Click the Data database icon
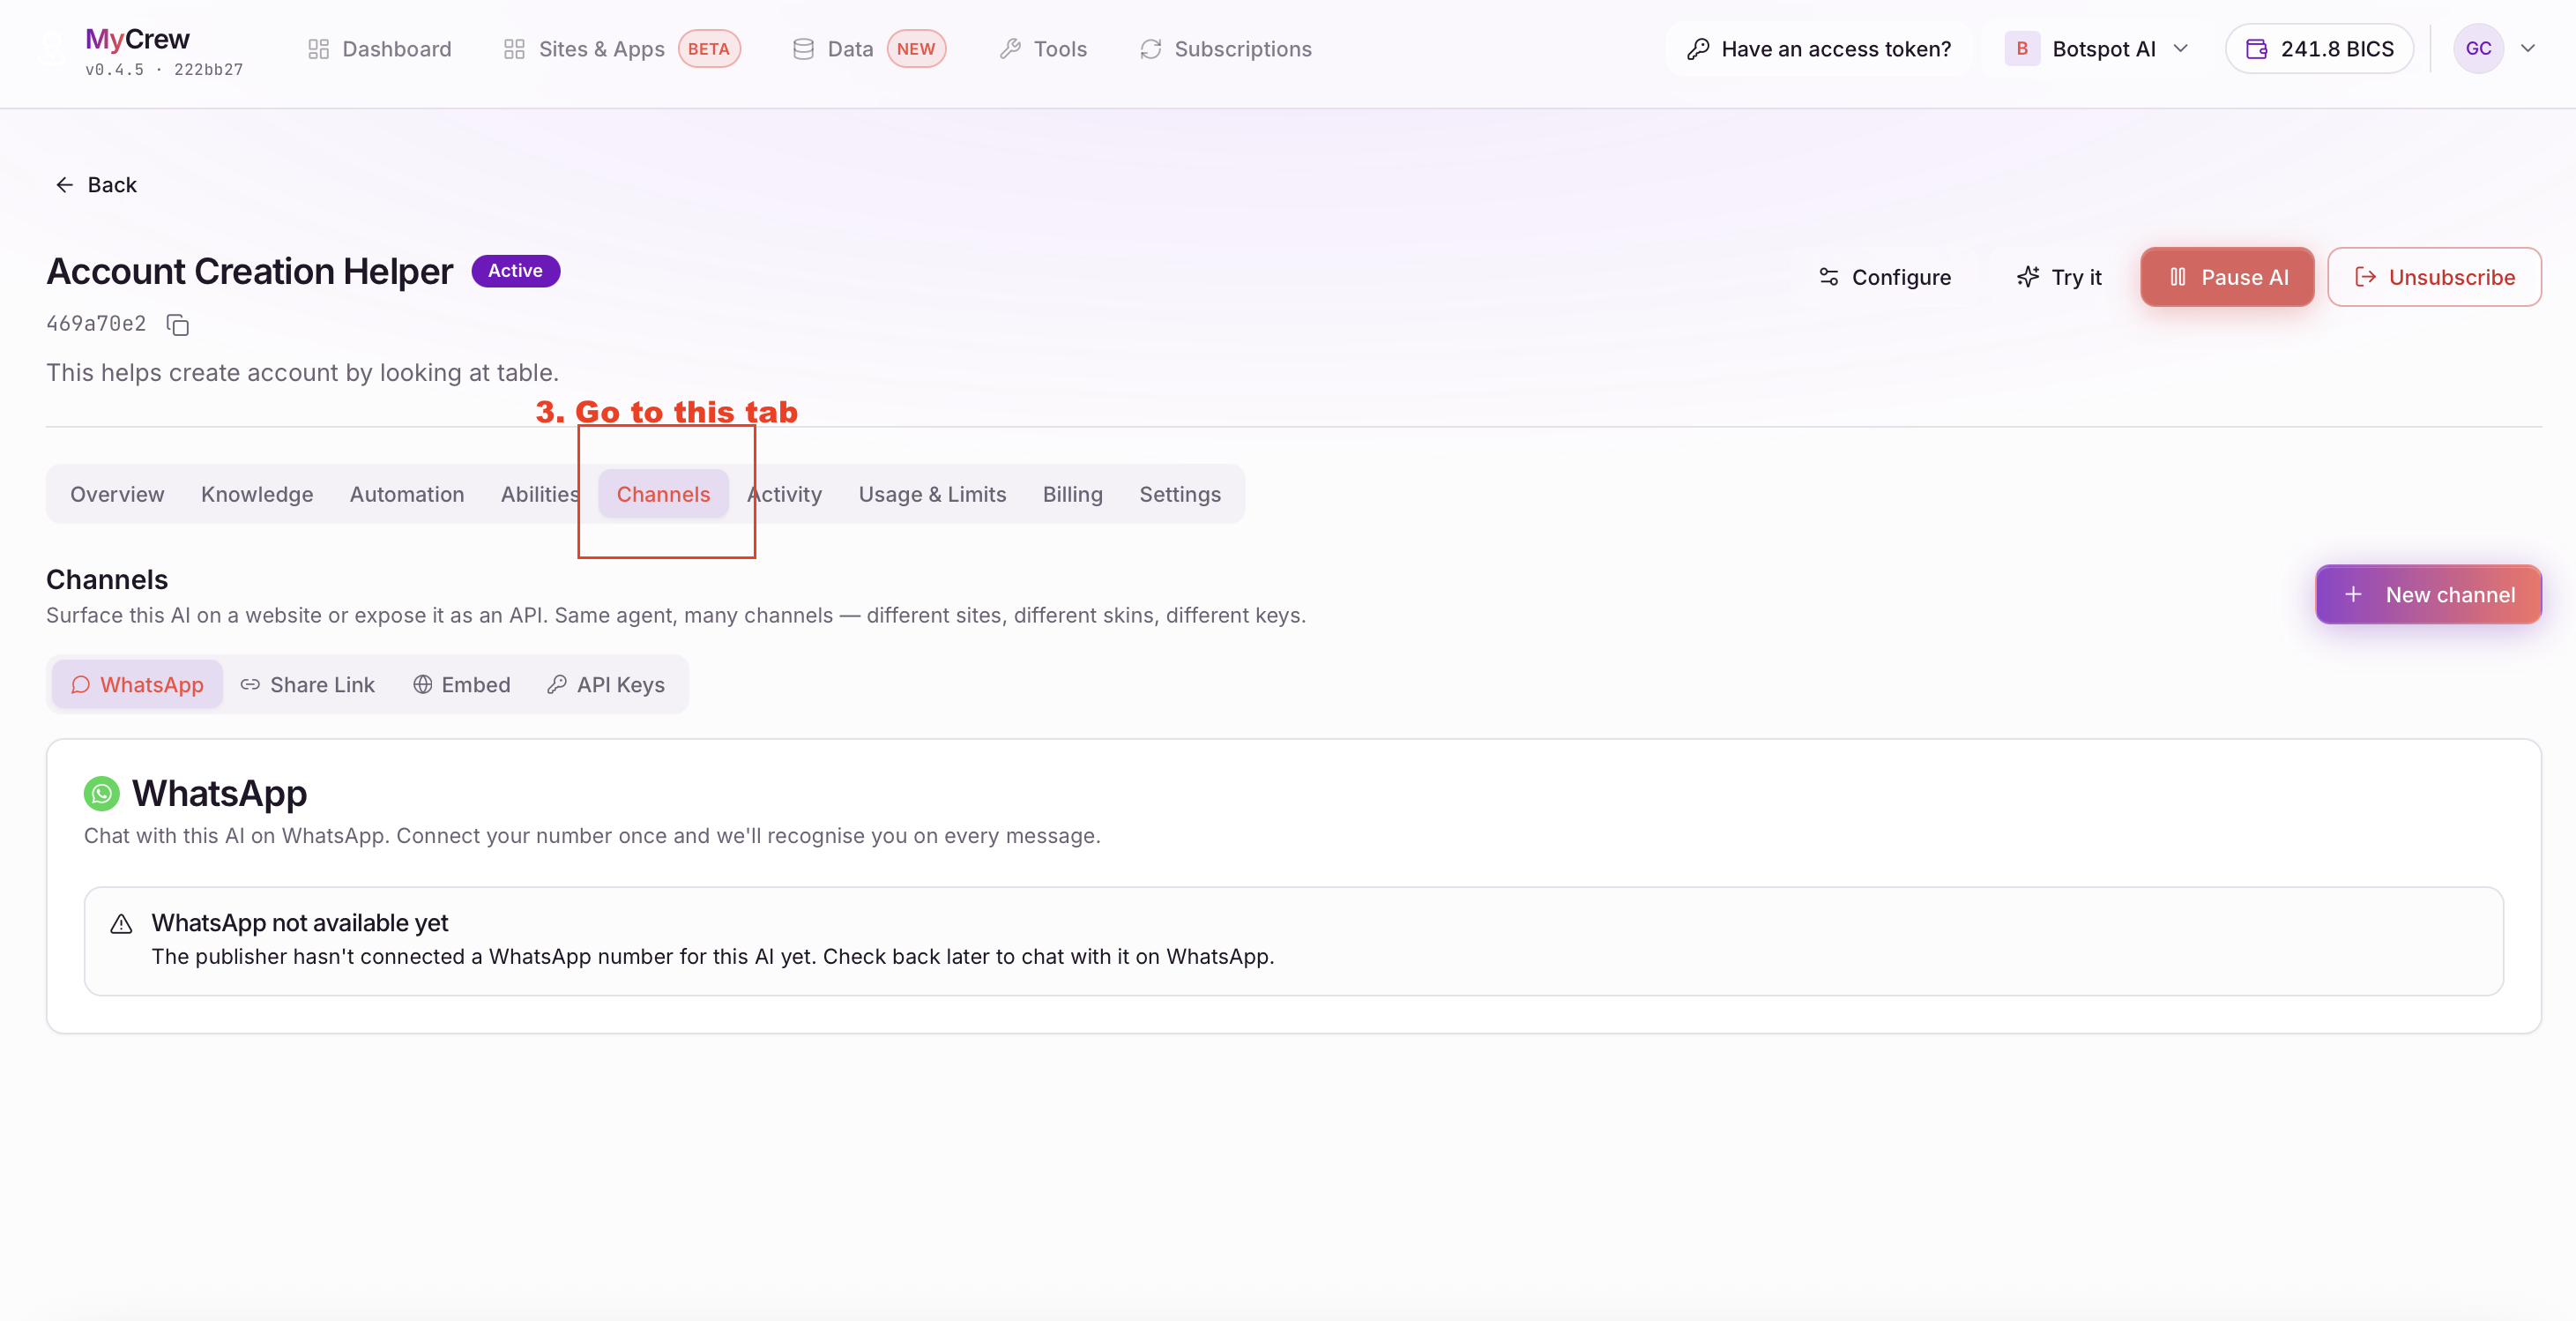 click(x=803, y=49)
